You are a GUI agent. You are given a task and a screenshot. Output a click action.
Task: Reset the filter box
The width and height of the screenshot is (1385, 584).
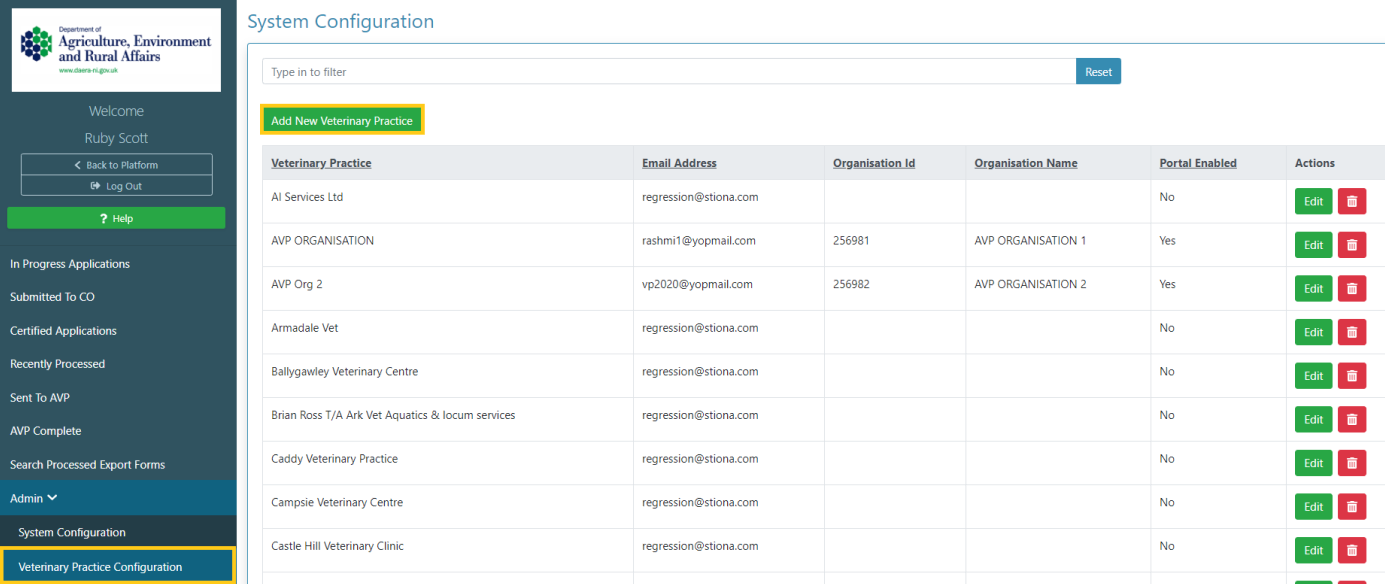pyautogui.click(x=1098, y=72)
